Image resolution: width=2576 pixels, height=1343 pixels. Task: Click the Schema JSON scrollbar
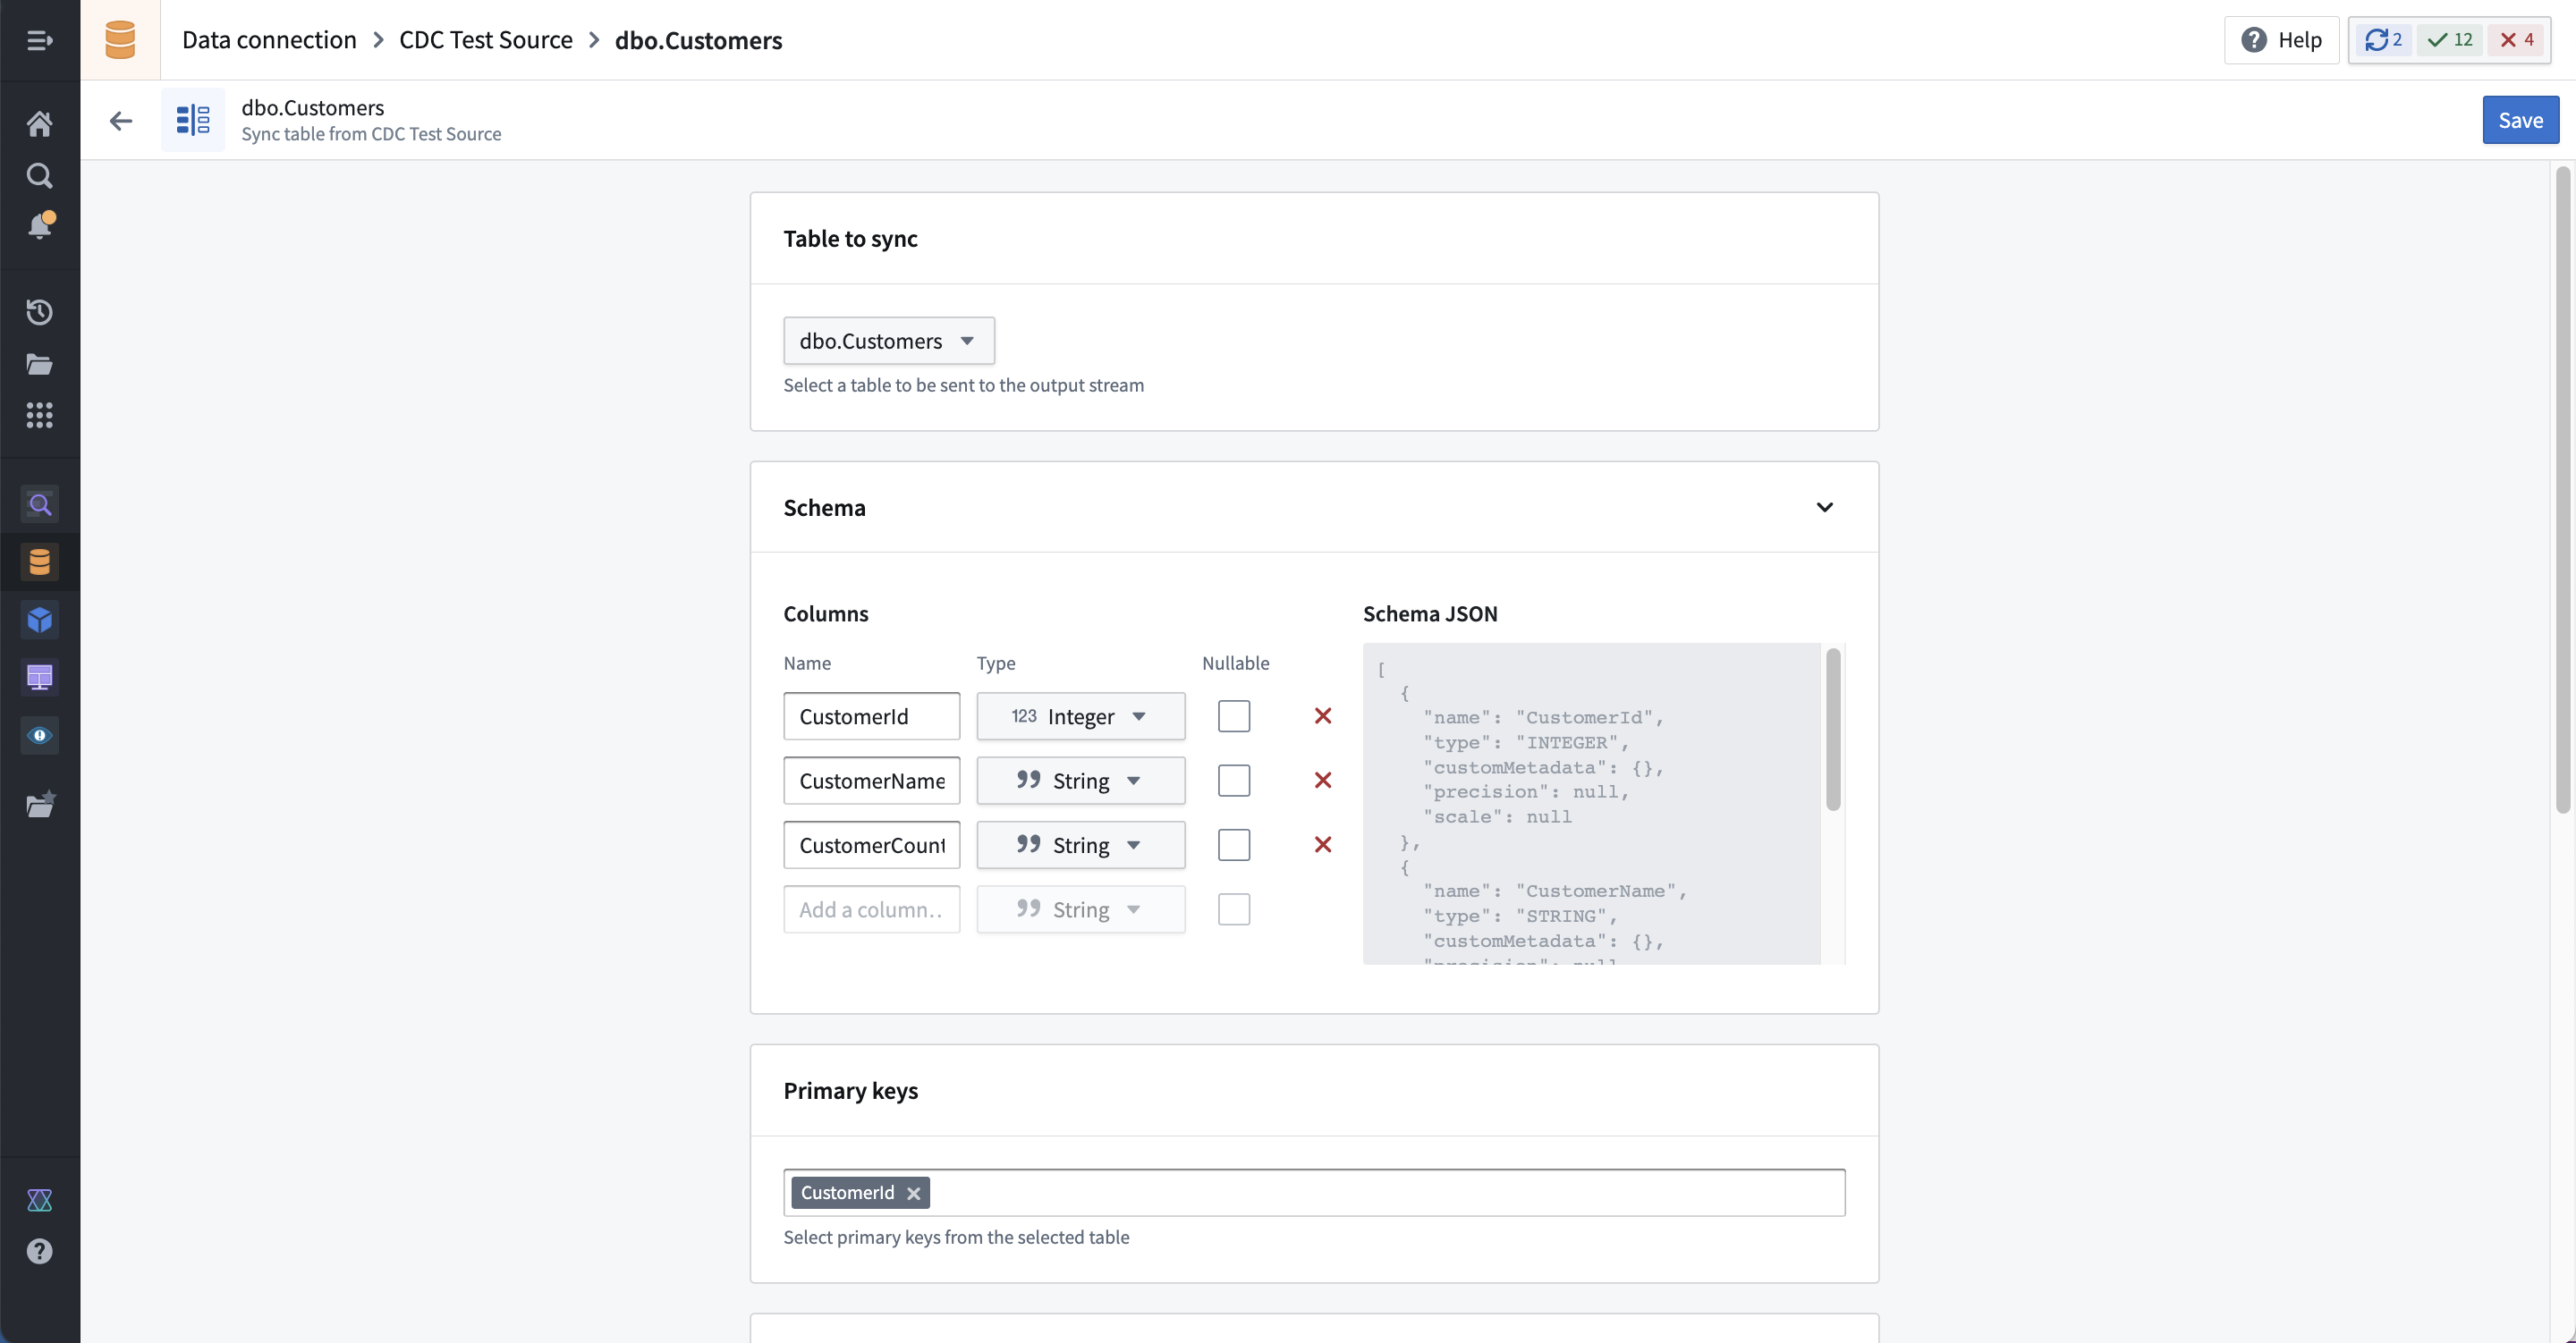(1833, 729)
